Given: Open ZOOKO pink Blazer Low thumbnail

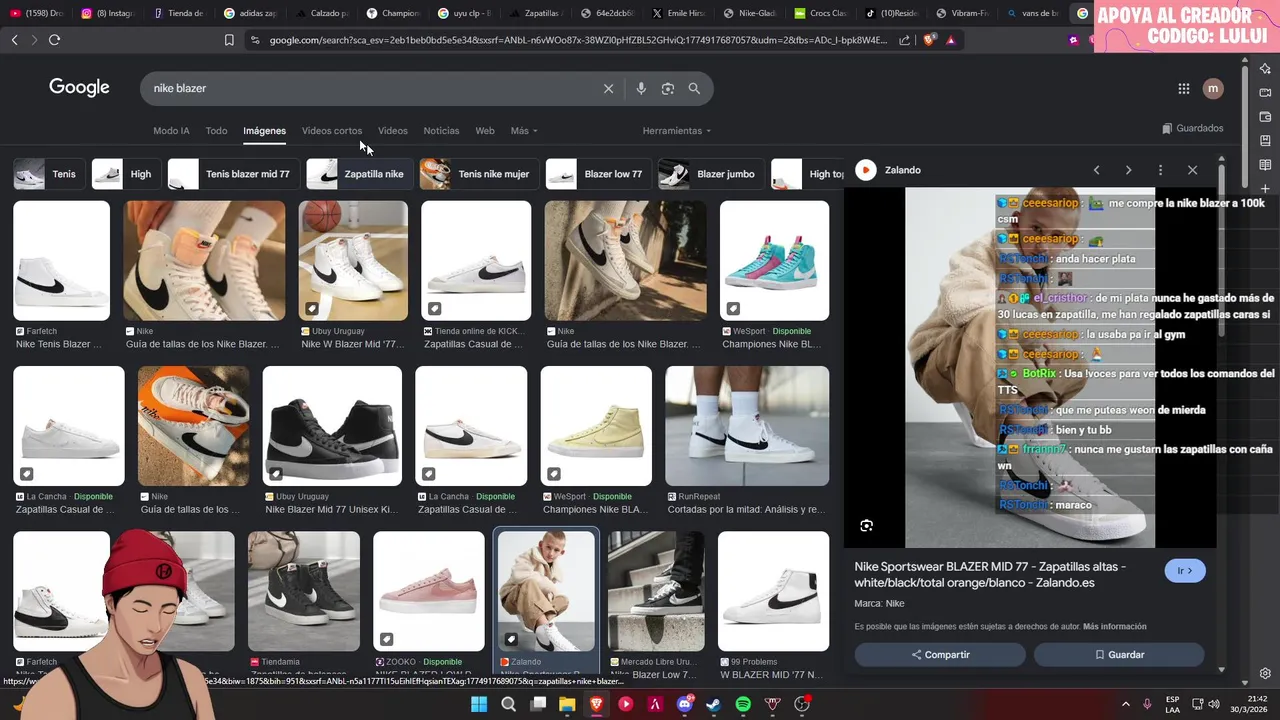Looking at the screenshot, I should coord(429,591).
